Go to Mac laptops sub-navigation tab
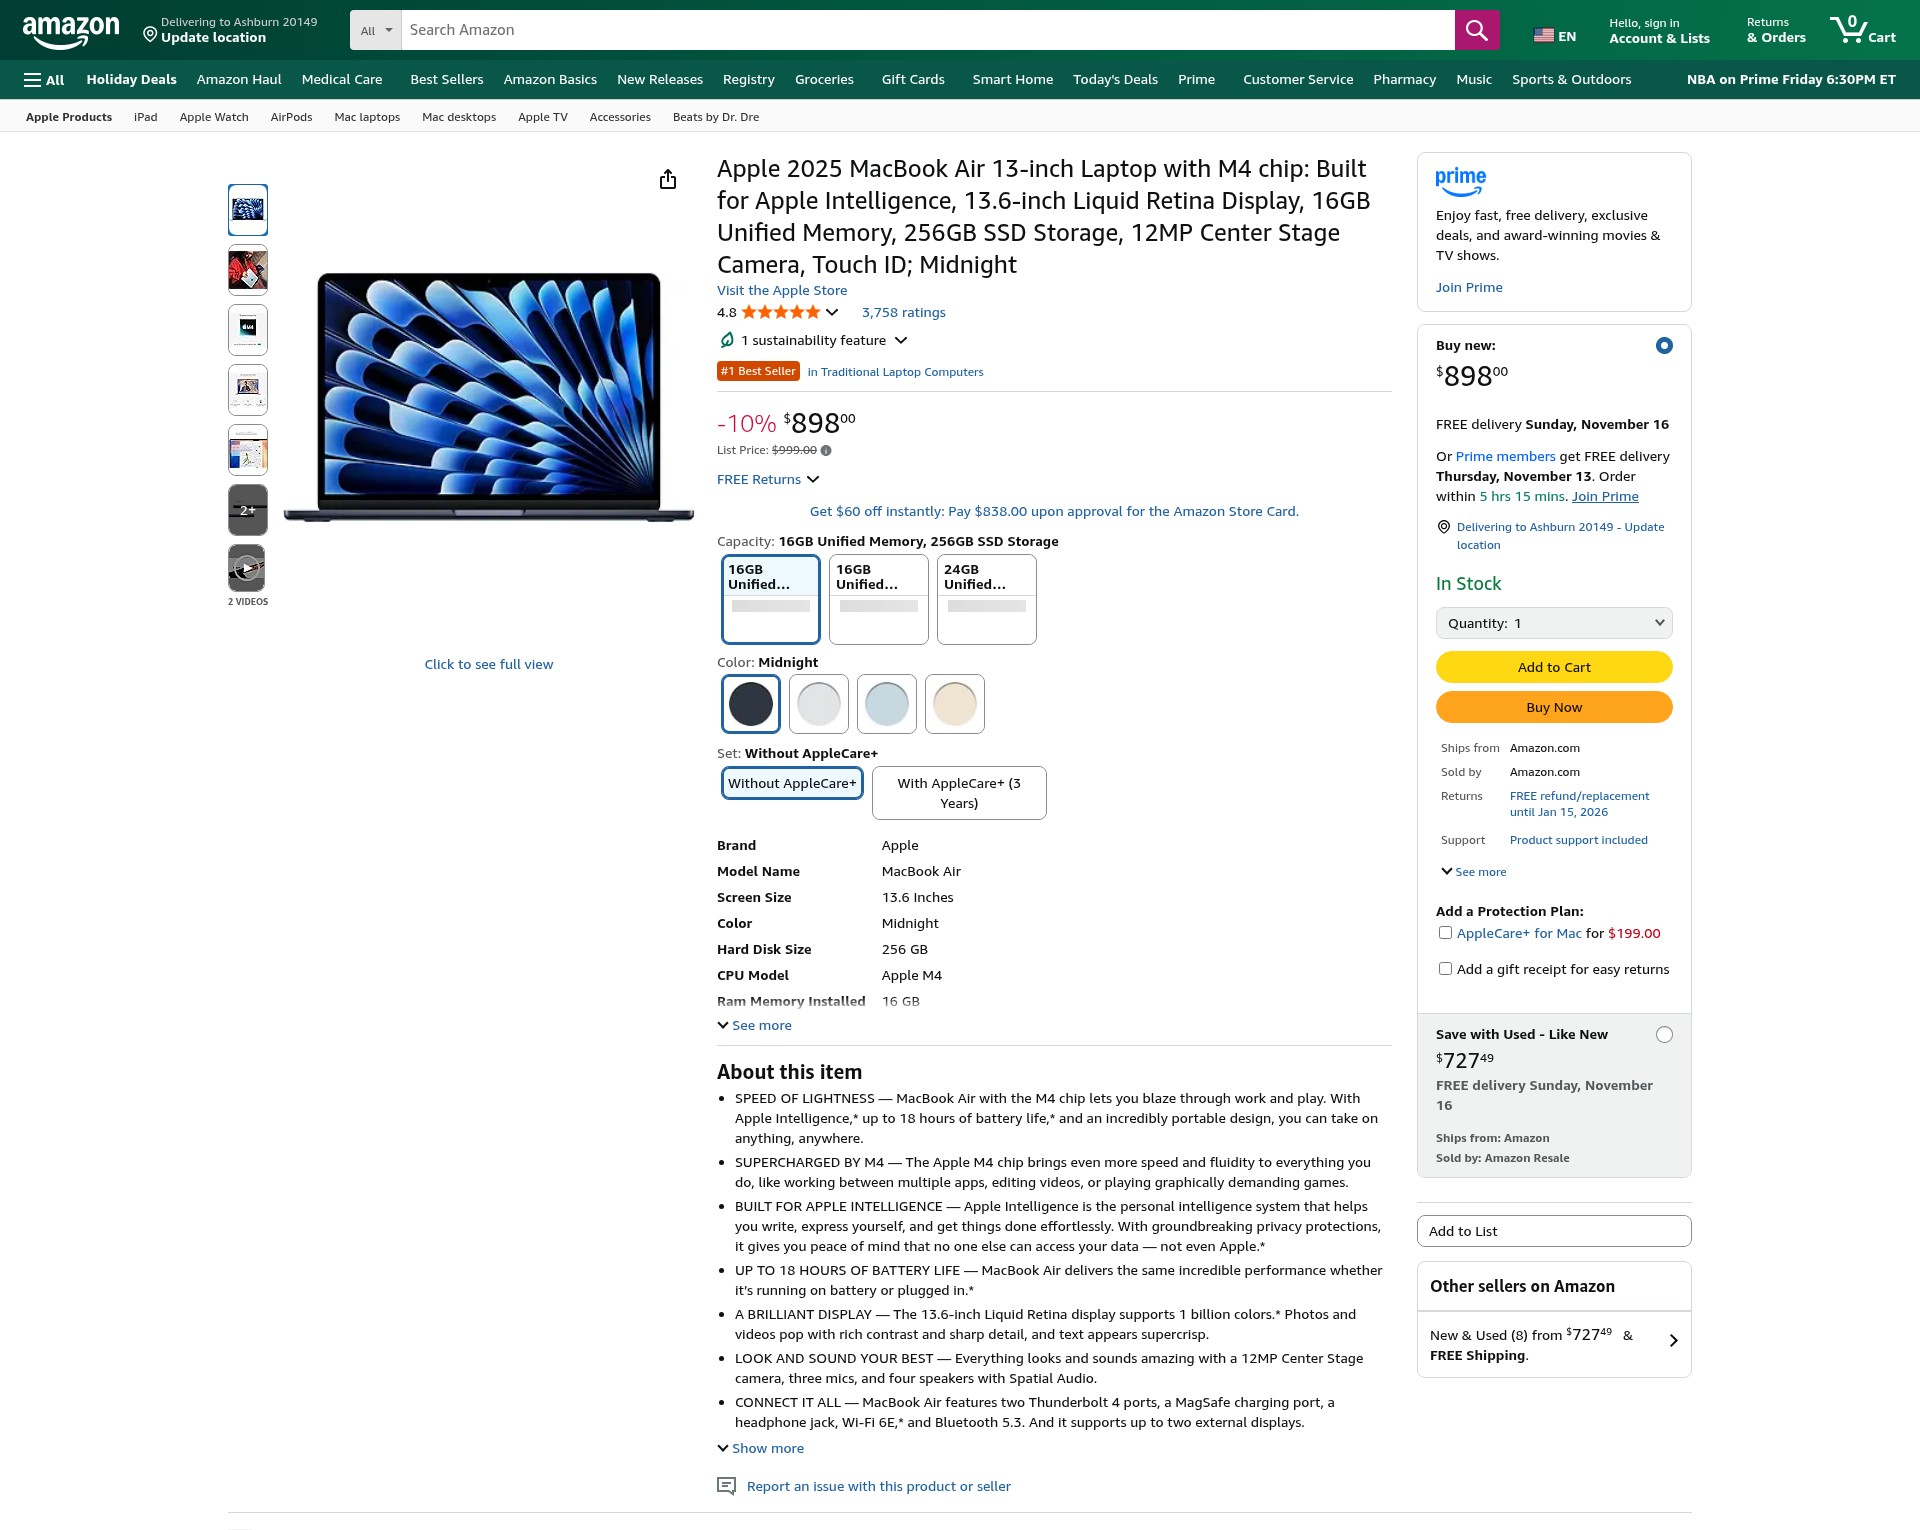This screenshot has height=1530, width=1920. [x=367, y=117]
